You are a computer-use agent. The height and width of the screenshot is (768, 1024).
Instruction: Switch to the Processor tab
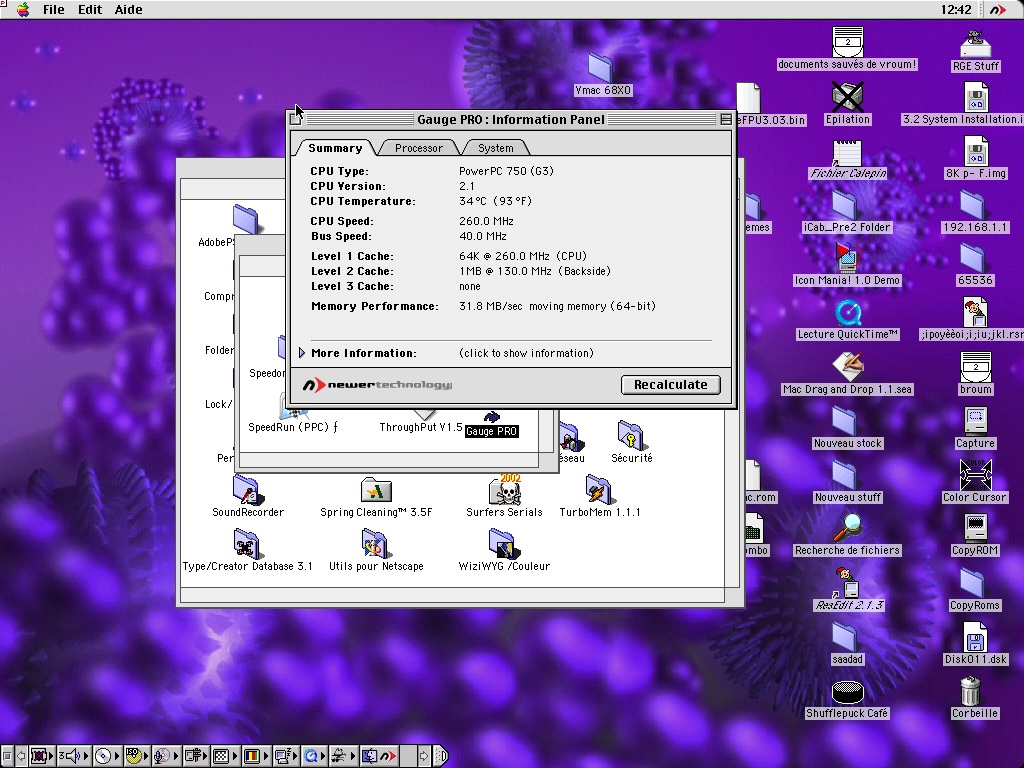(x=419, y=148)
